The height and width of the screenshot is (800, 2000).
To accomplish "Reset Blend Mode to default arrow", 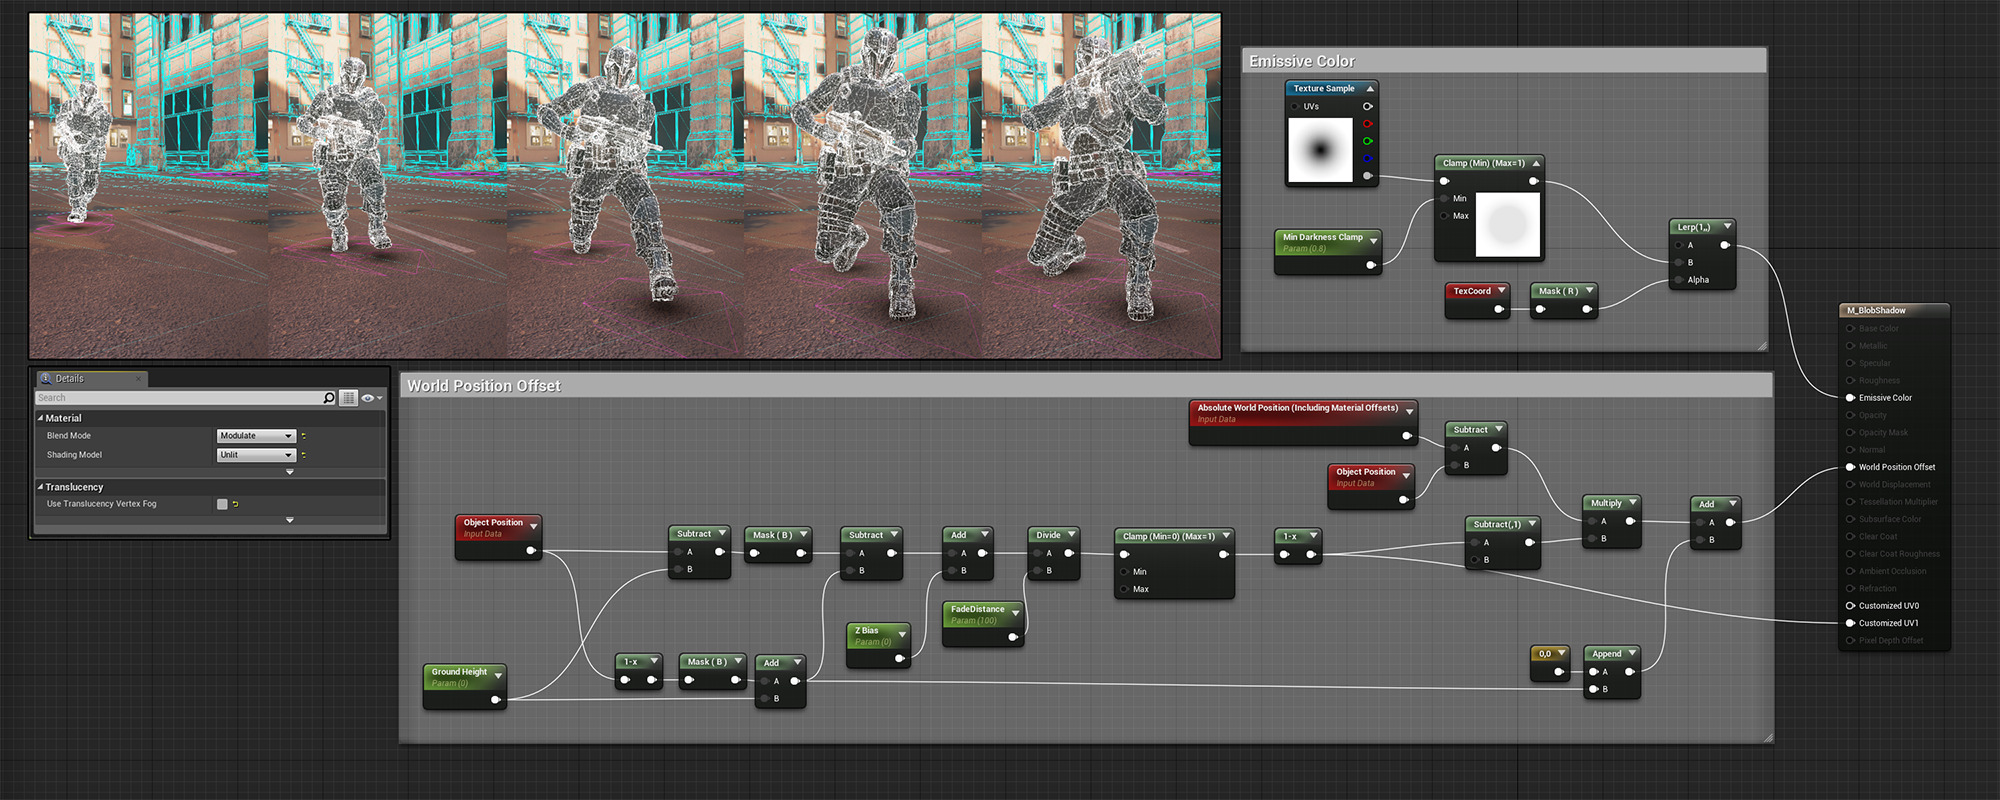I will click(304, 436).
